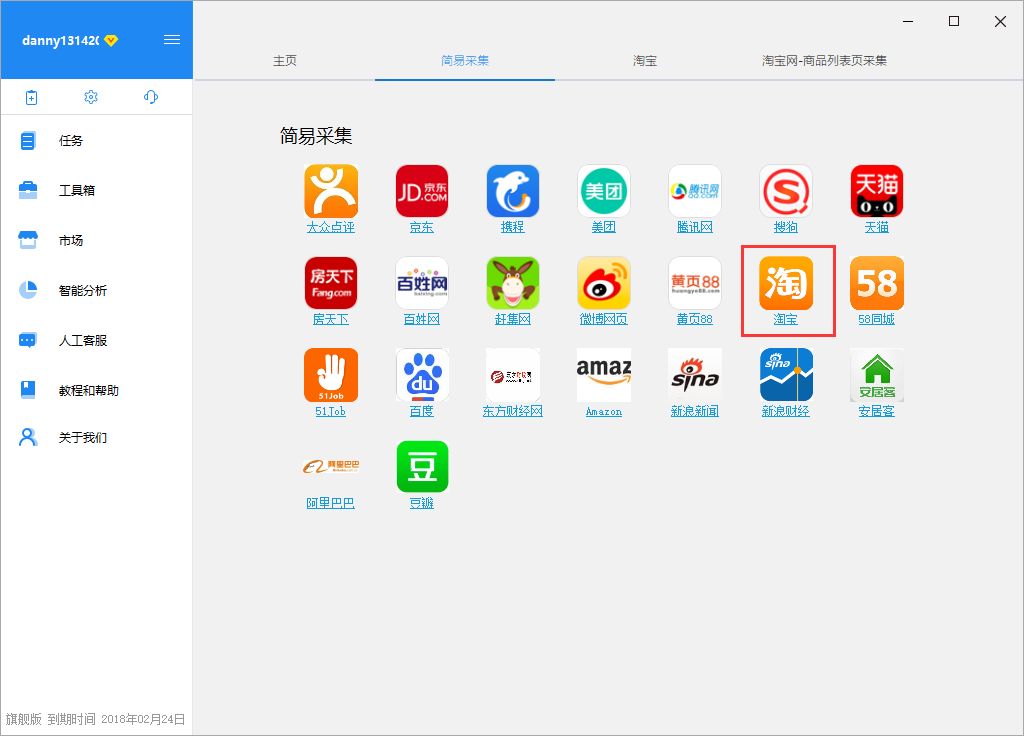
Task: Open the 豆瓣 Douban template icon
Action: tap(421, 466)
